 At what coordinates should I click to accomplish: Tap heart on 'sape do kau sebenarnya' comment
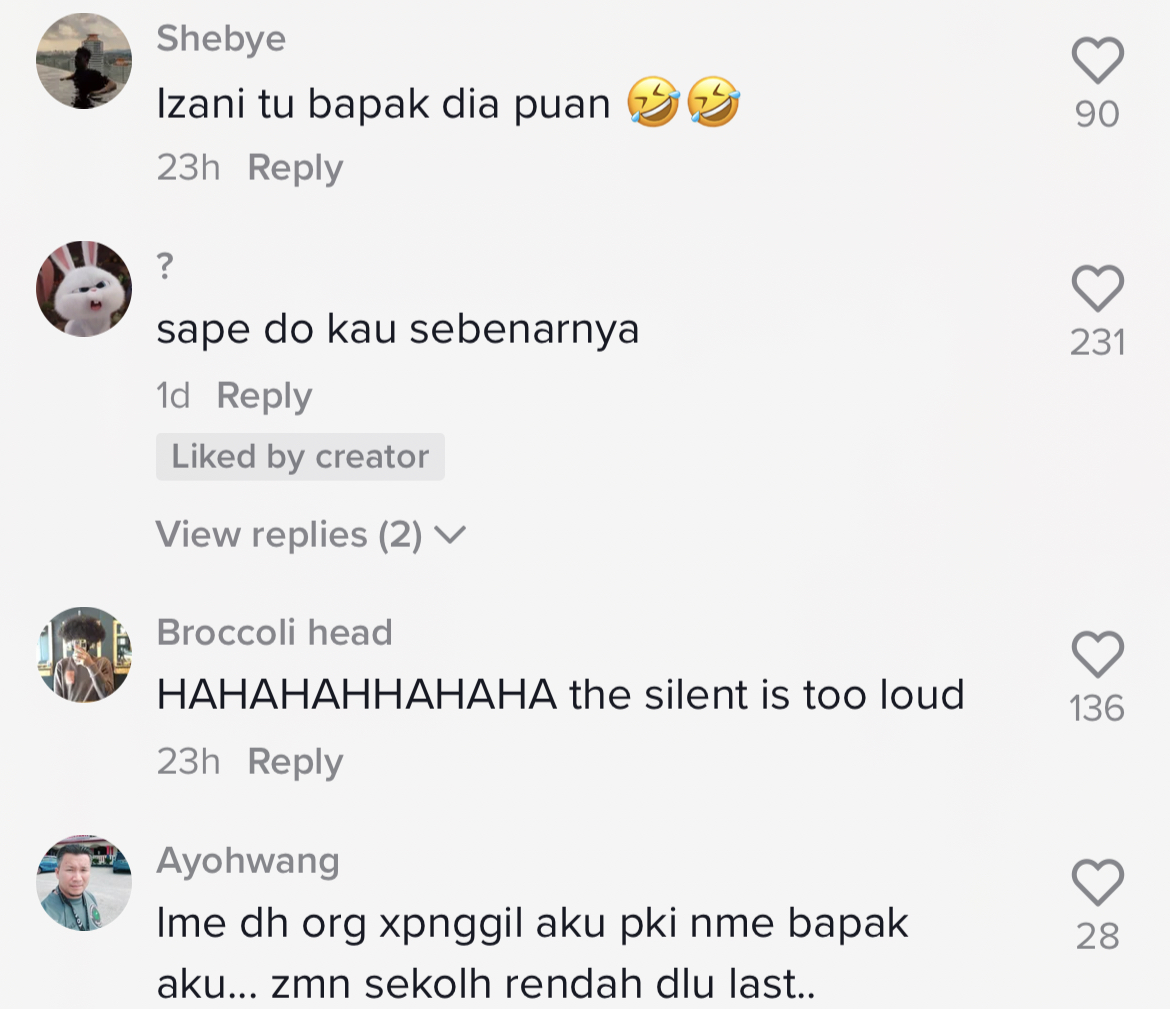tap(1097, 290)
